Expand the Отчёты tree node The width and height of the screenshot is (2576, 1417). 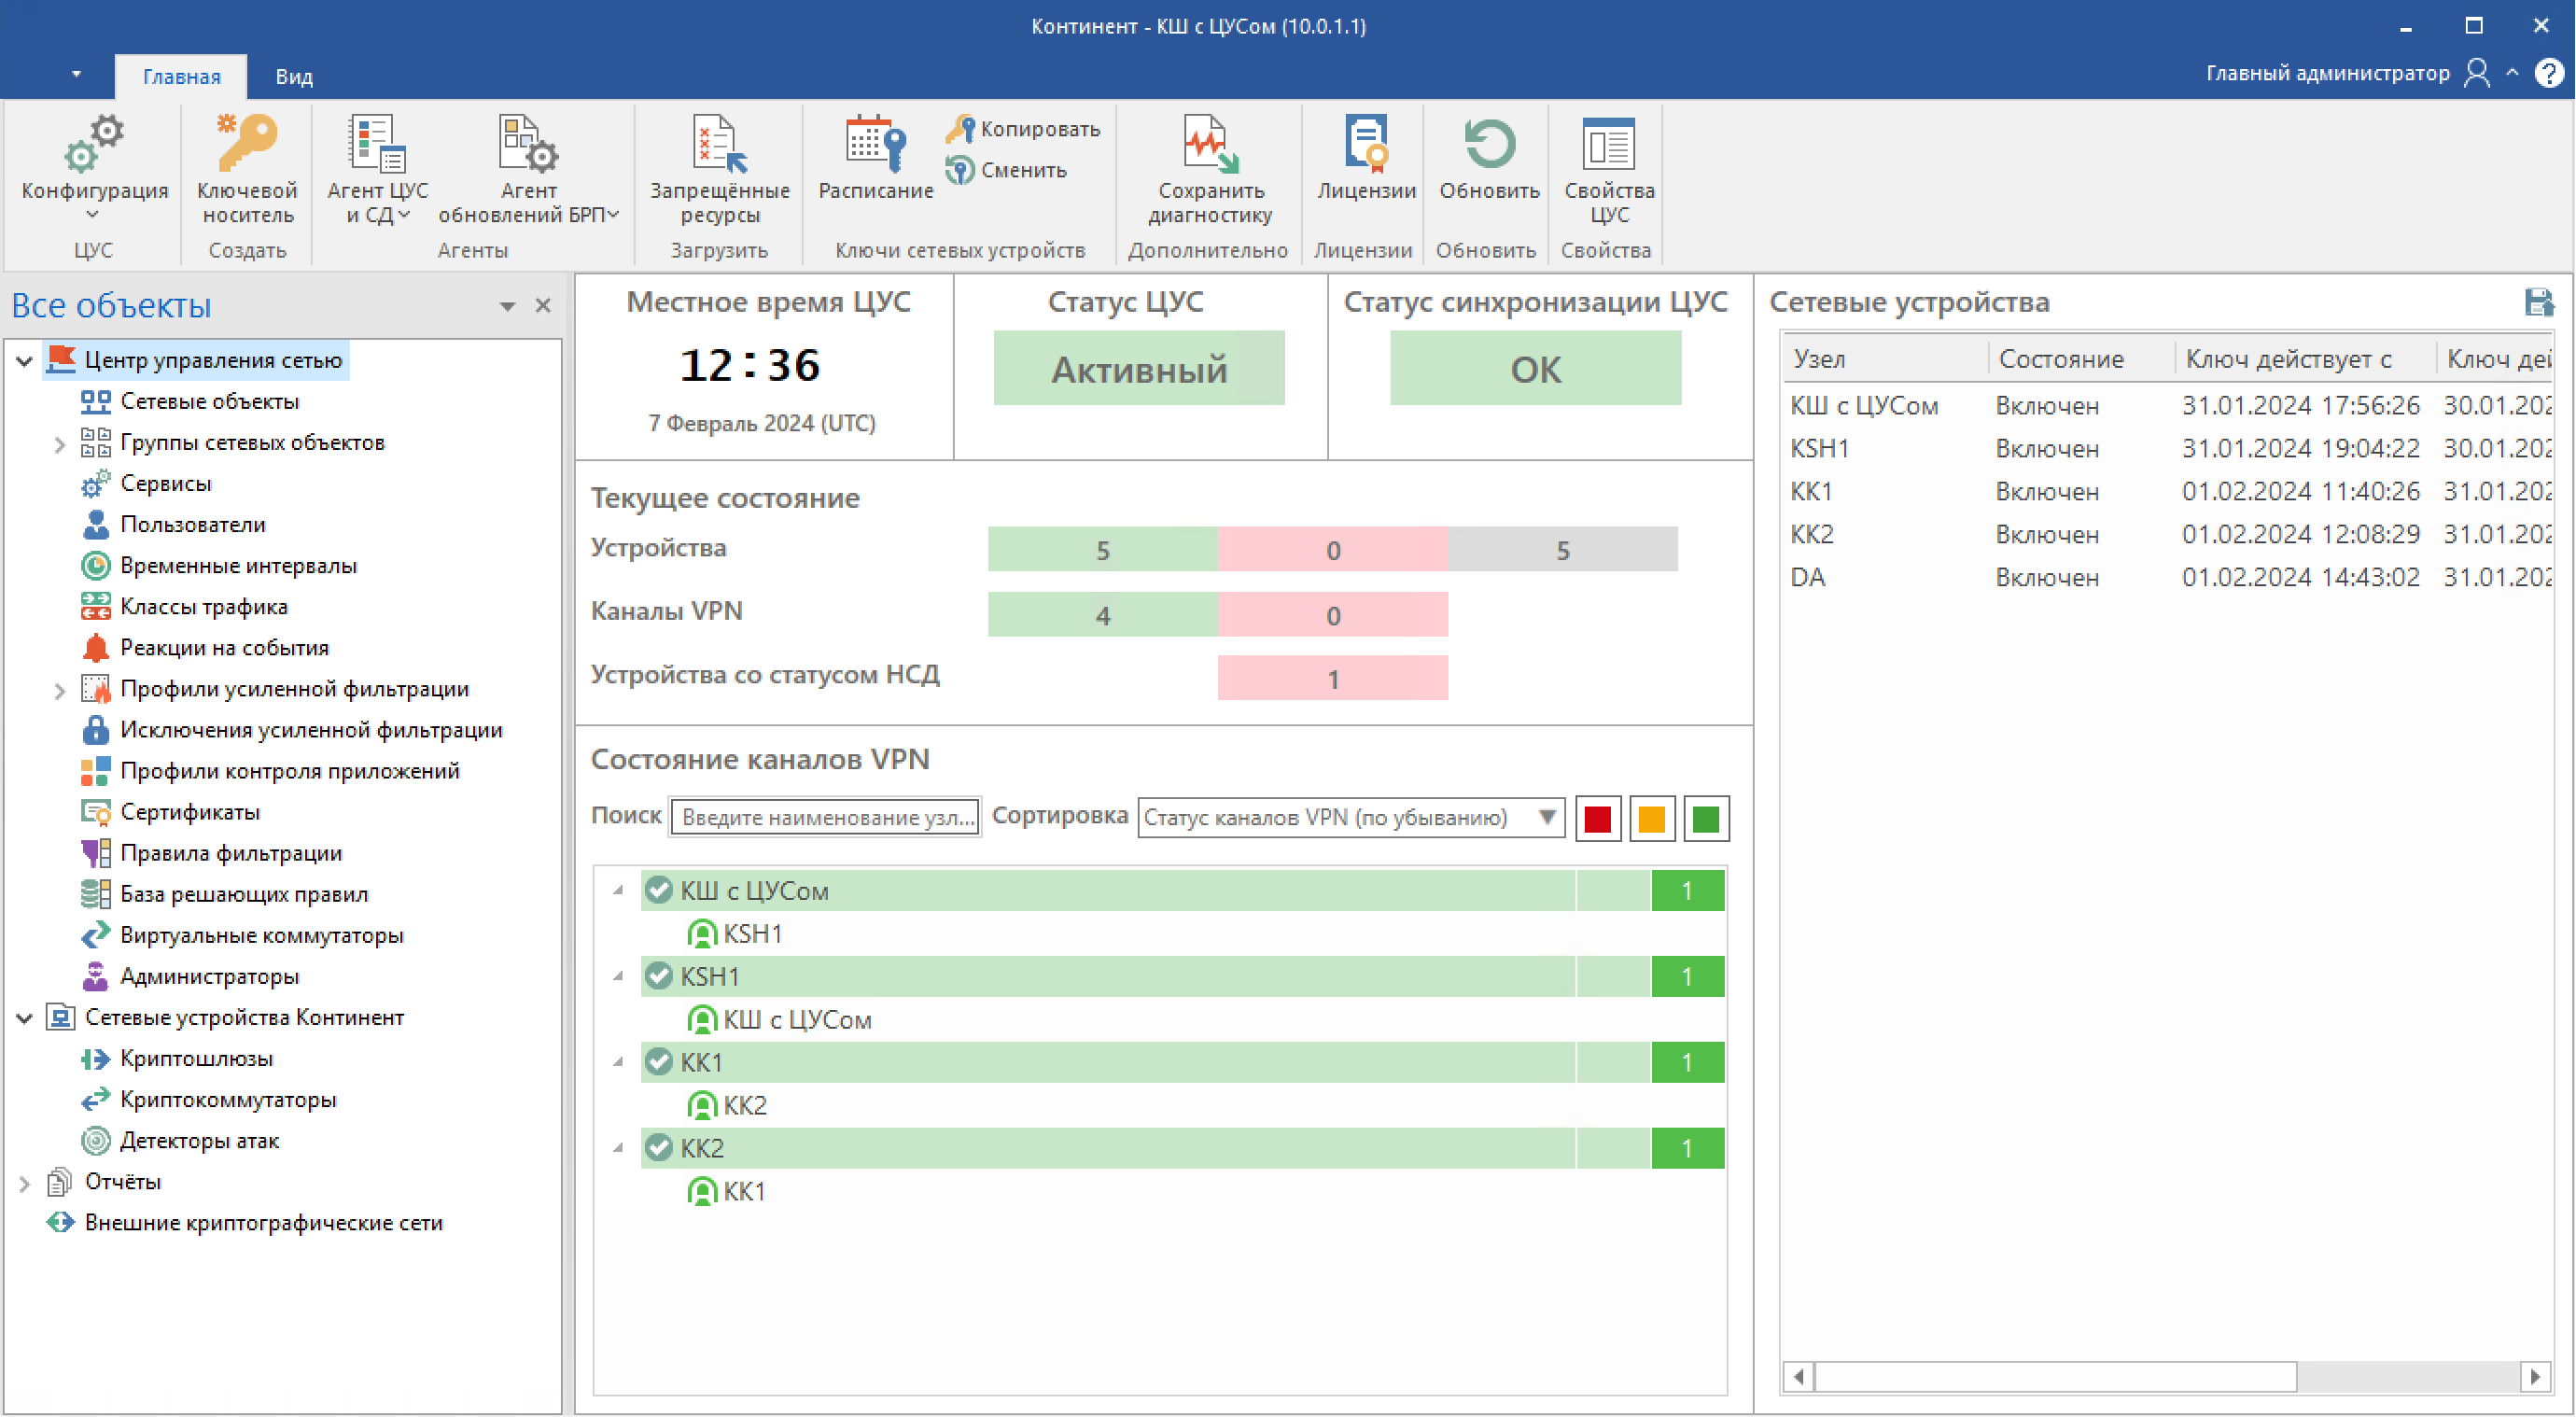click(24, 1183)
